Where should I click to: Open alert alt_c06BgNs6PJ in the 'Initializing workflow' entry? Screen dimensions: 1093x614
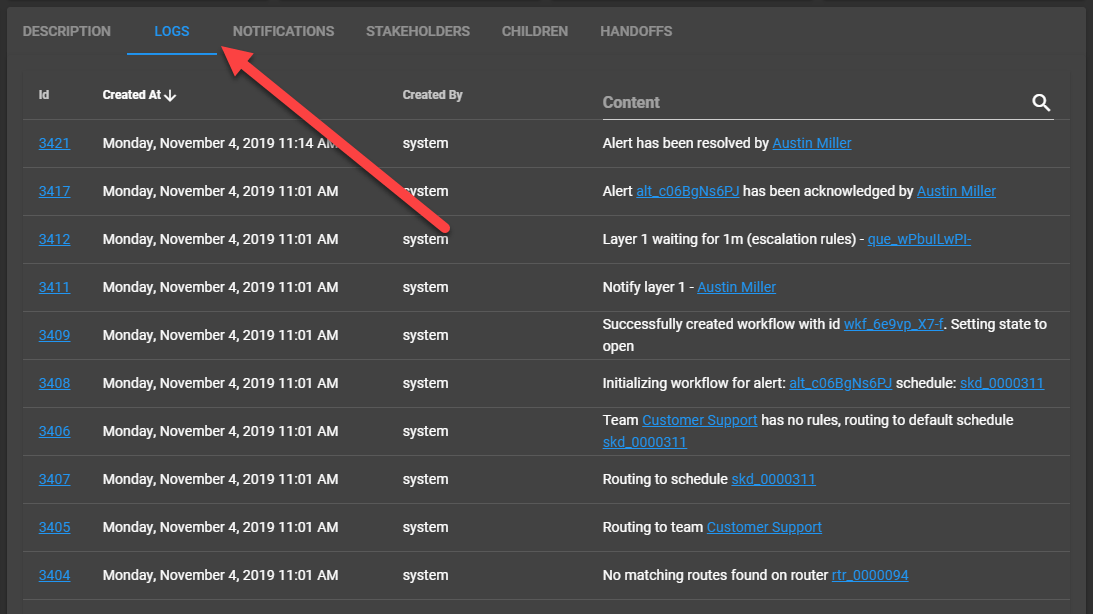(x=841, y=384)
